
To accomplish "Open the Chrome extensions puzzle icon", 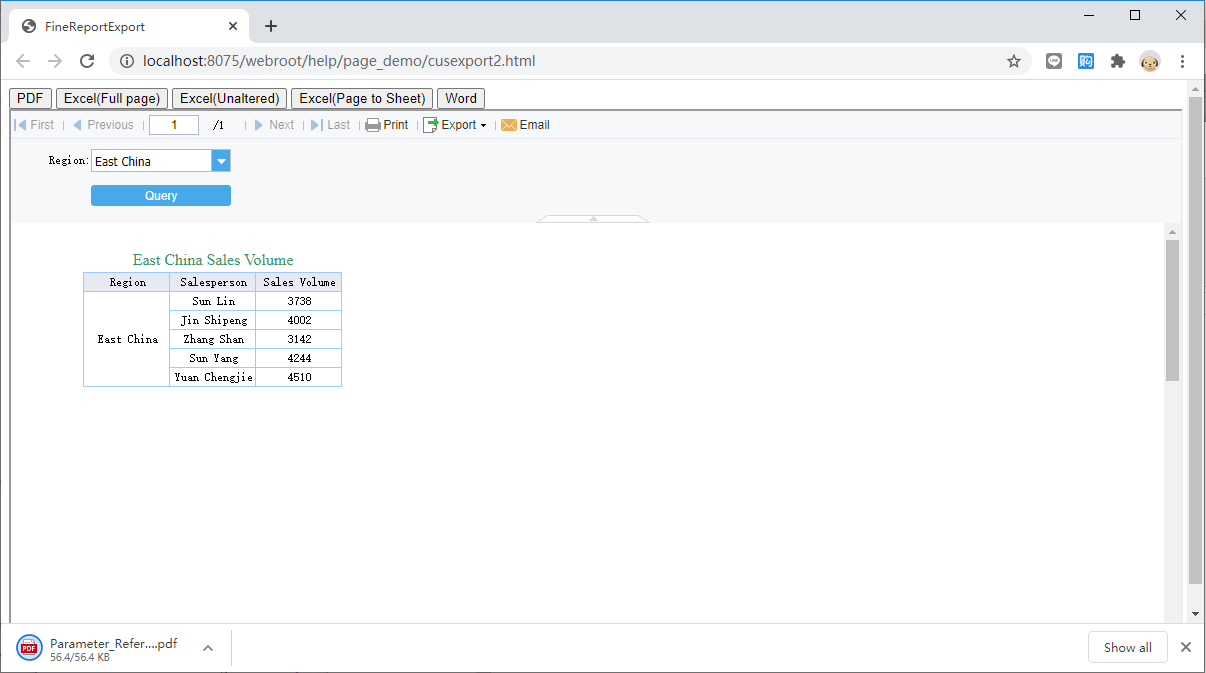I will (x=1118, y=61).
